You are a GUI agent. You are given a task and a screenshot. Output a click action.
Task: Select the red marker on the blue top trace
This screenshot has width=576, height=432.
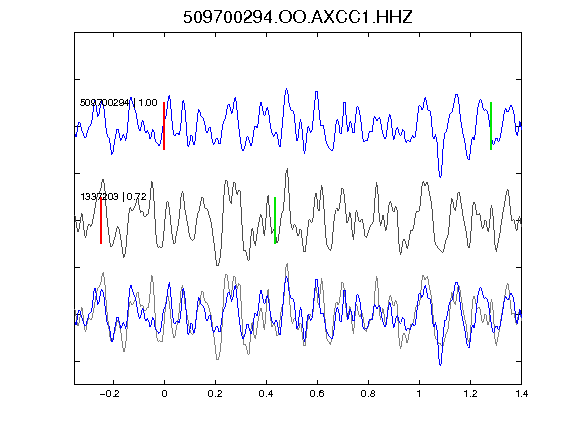pyautogui.click(x=164, y=126)
